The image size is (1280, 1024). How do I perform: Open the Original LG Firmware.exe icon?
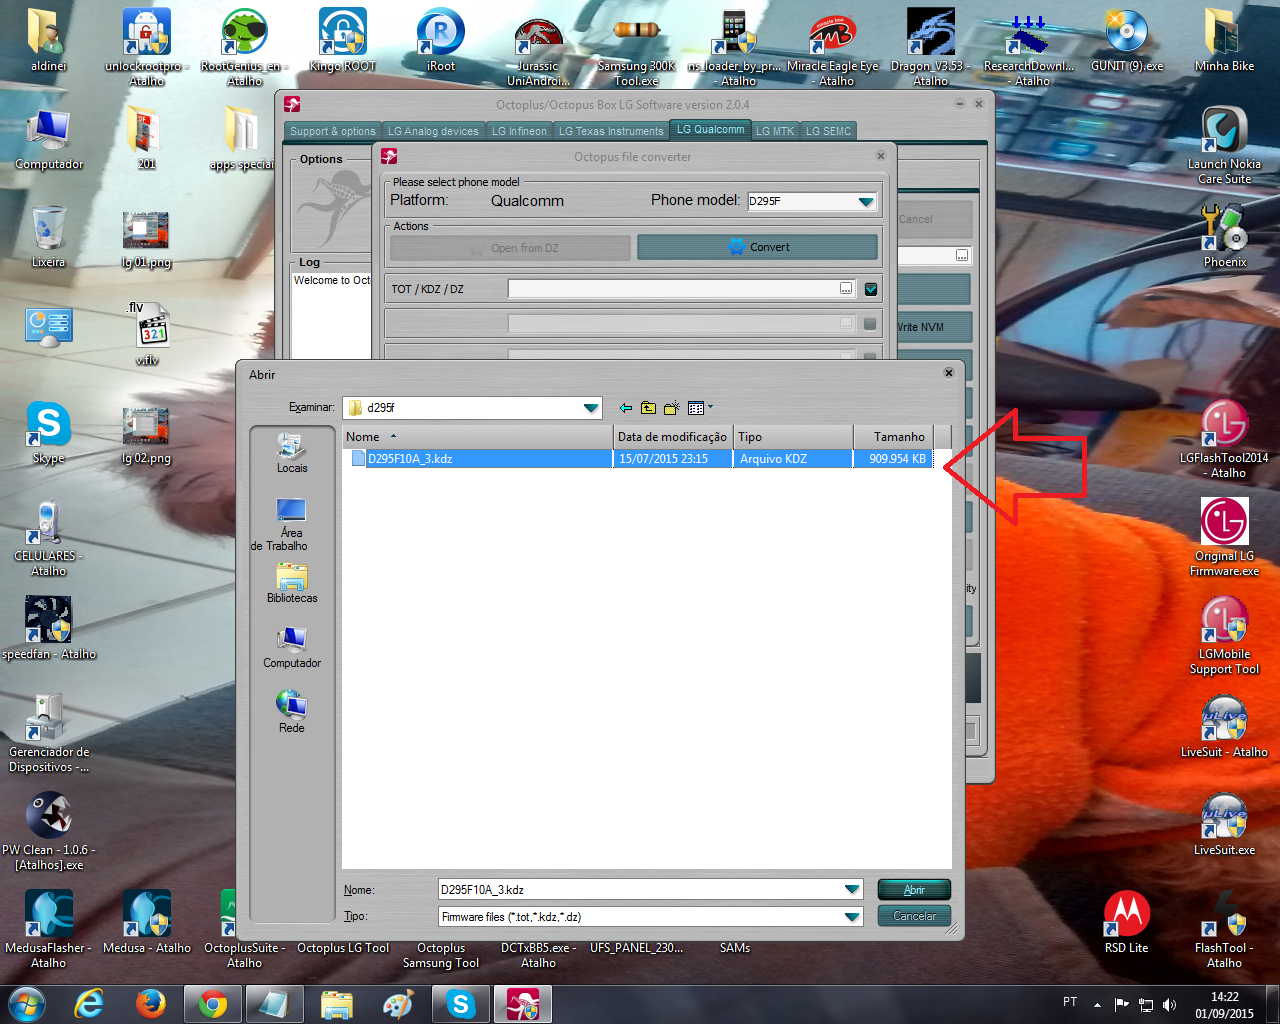tap(1224, 537)
